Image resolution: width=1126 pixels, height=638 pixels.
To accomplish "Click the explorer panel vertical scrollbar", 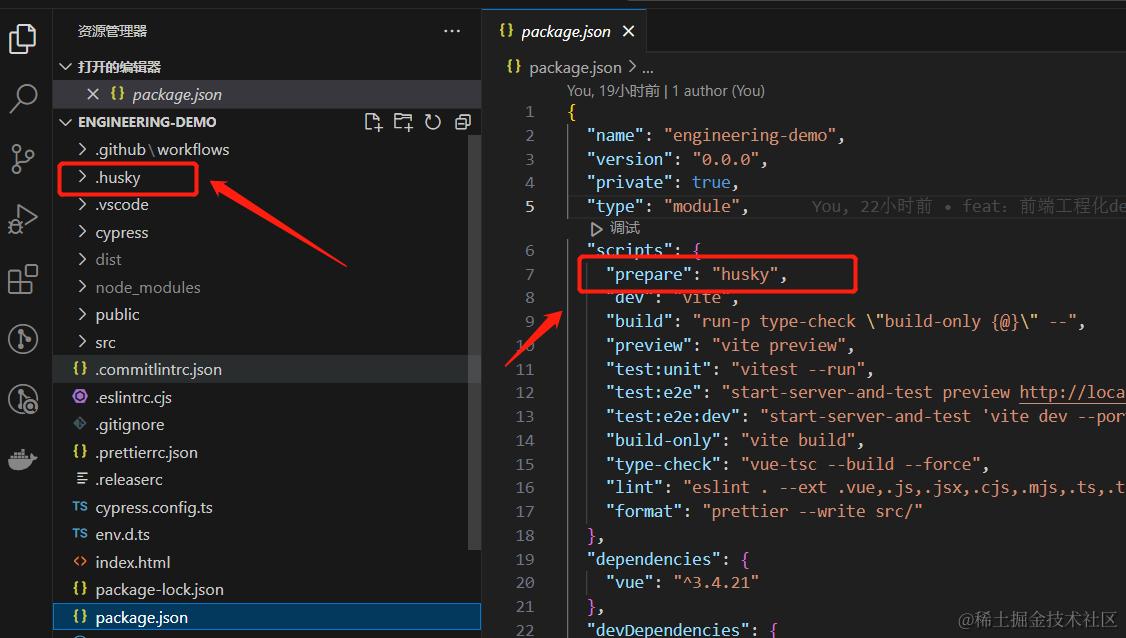I will pos(474,342).
